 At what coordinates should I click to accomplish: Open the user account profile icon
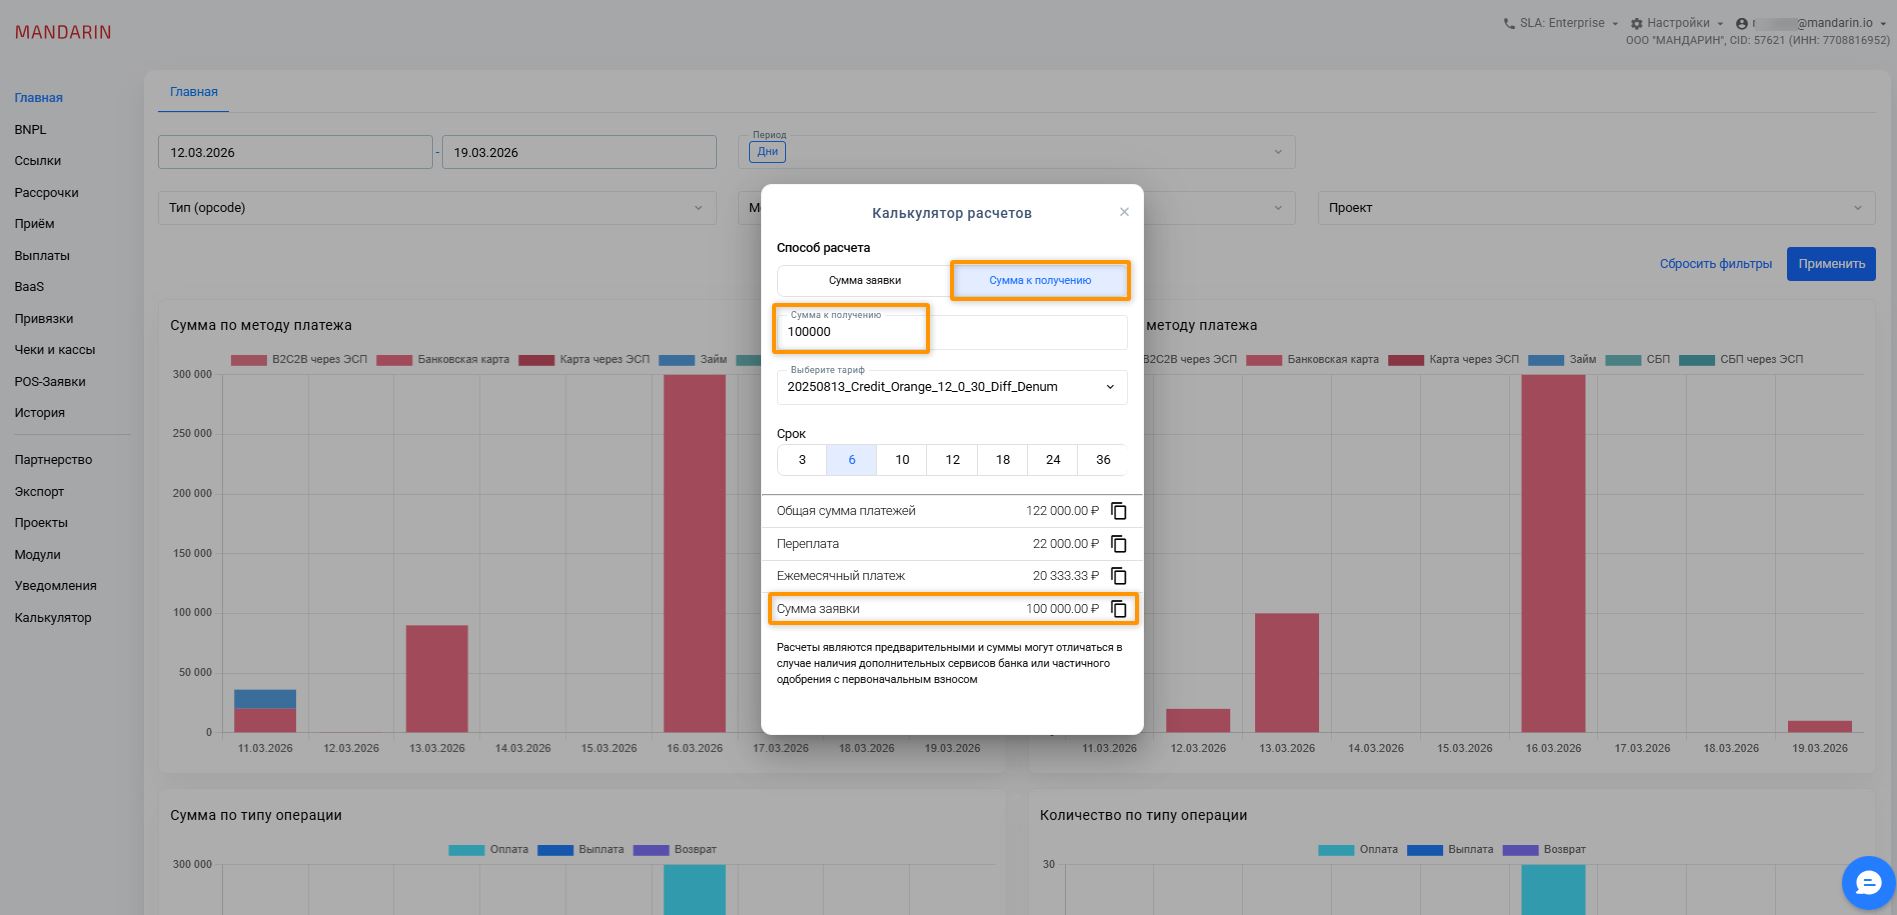pyautogui.click(x=1742, y=23)
